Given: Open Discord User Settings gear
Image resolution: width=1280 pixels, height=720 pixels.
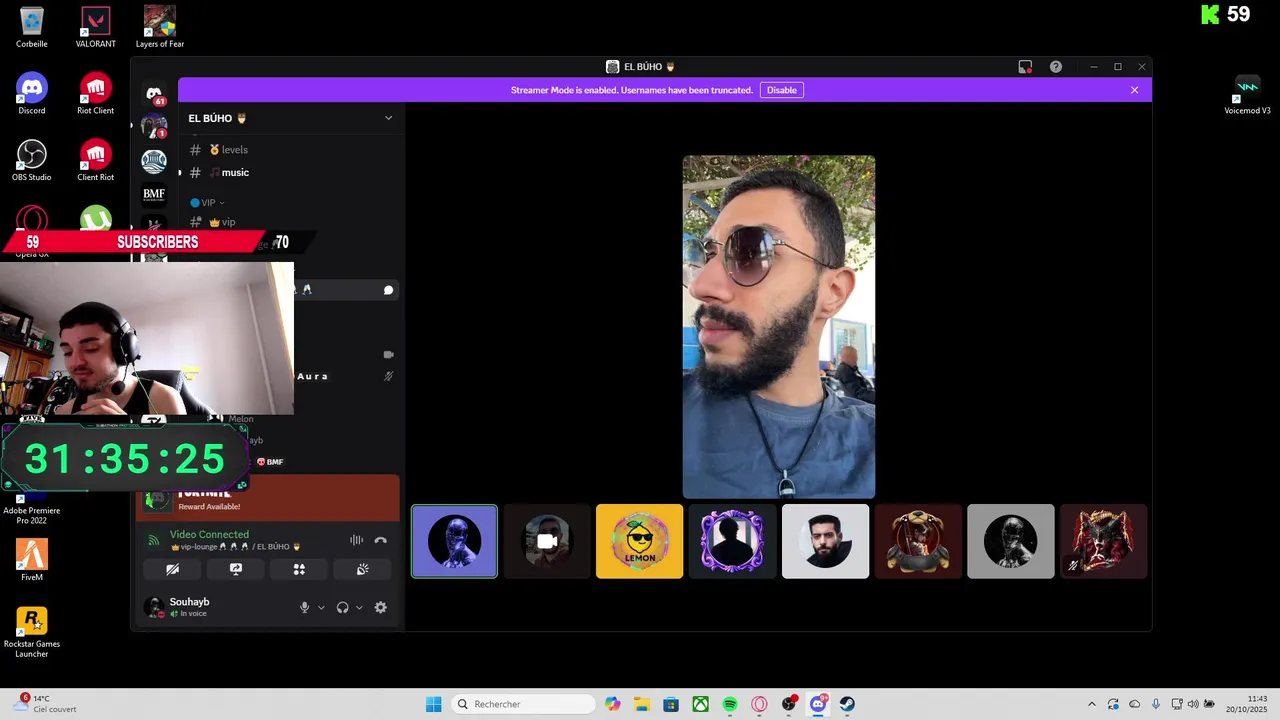Looking at the screenshot, I should pyautogui.click(x=380, y=607).
